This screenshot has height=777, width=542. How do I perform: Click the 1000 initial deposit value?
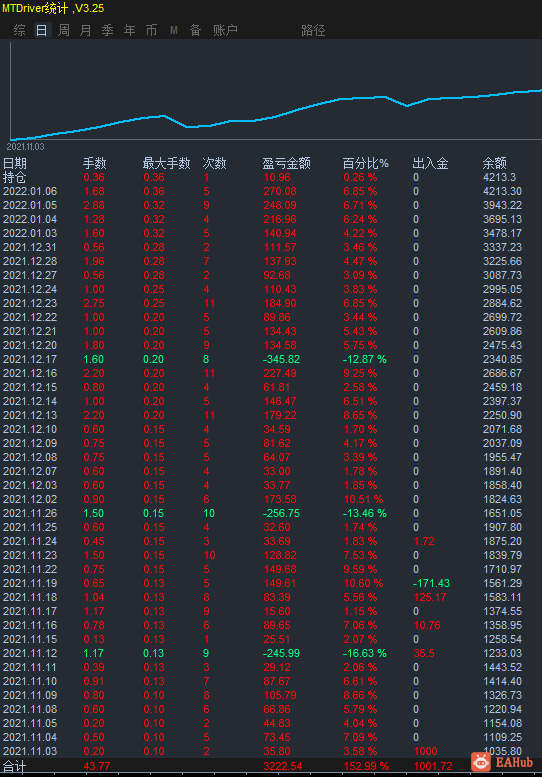[426, 751]
